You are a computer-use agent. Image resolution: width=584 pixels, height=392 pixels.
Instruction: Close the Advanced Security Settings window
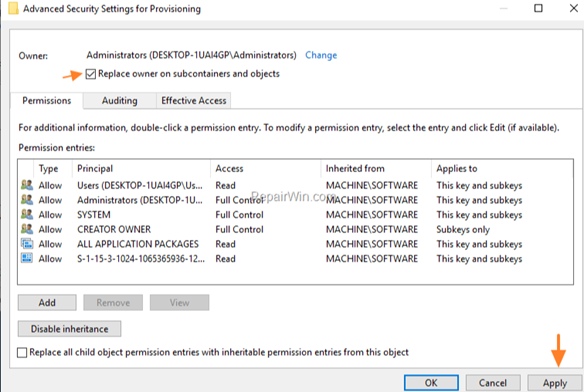574,8
